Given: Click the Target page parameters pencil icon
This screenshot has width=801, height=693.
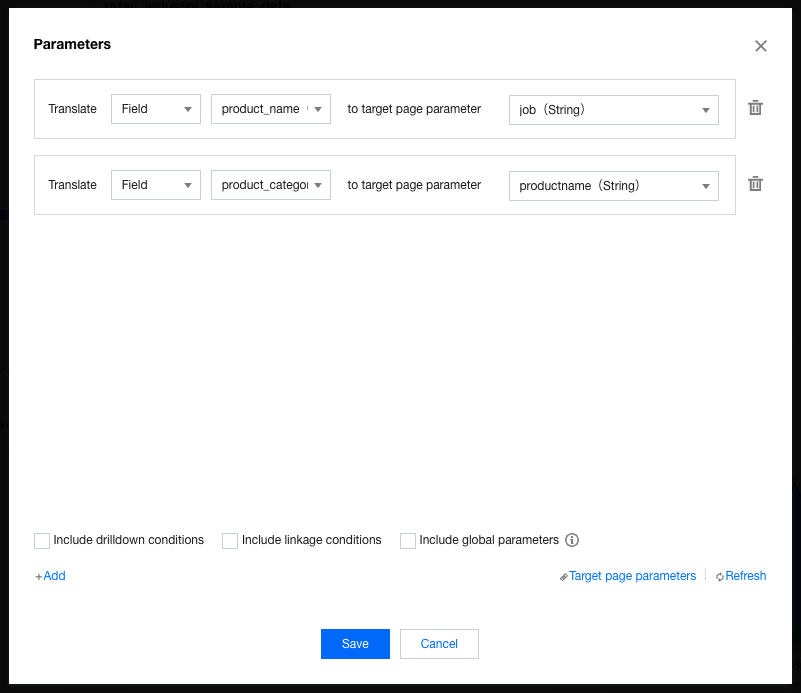Looking at the screenshot, I should click(x=564, y=577).
